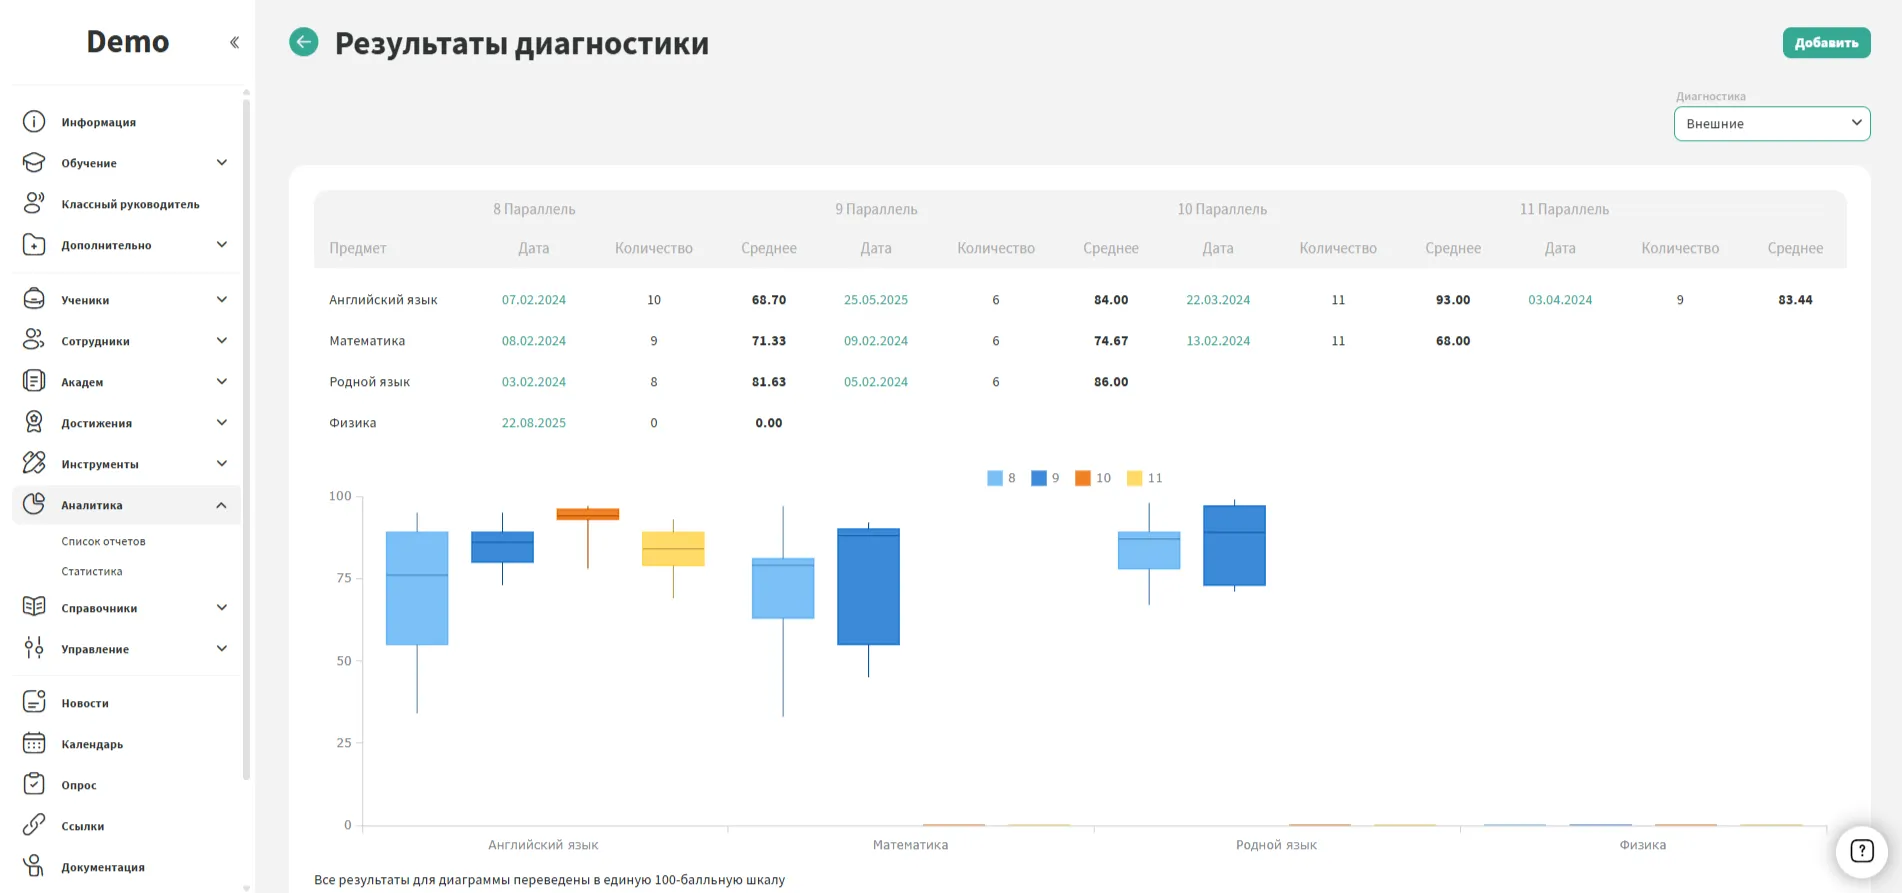
Task: Click the Новости news icon
Action: coord(34,702)
